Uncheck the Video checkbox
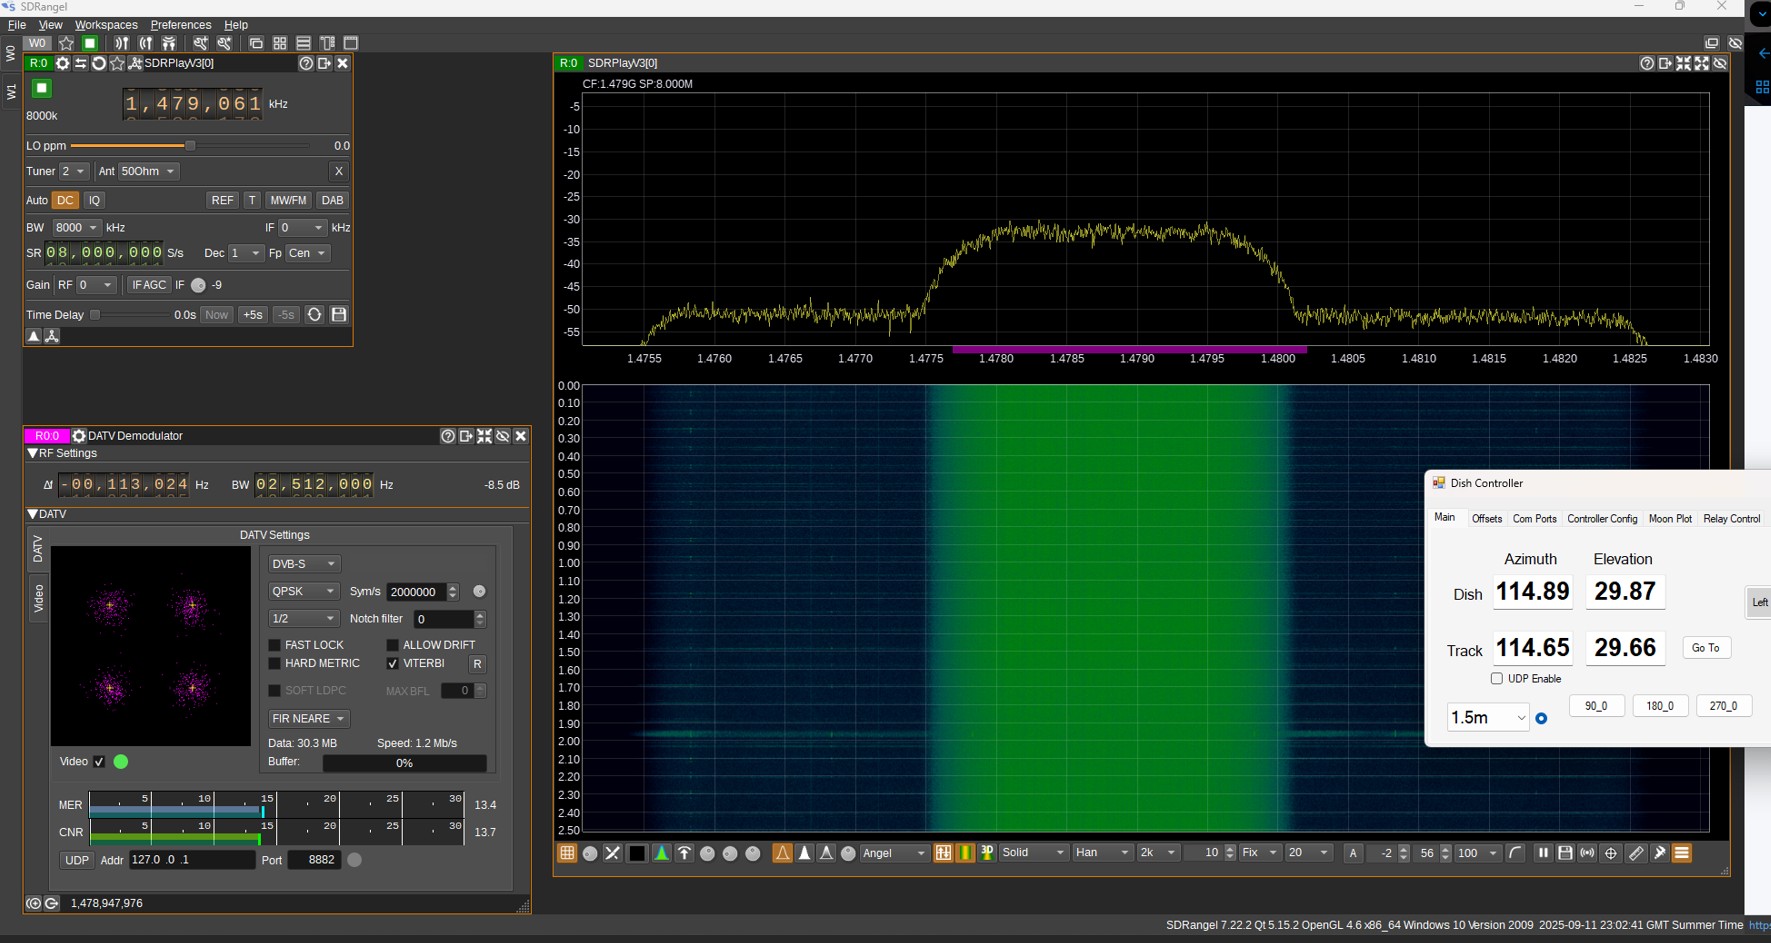 tap(99, 762)
